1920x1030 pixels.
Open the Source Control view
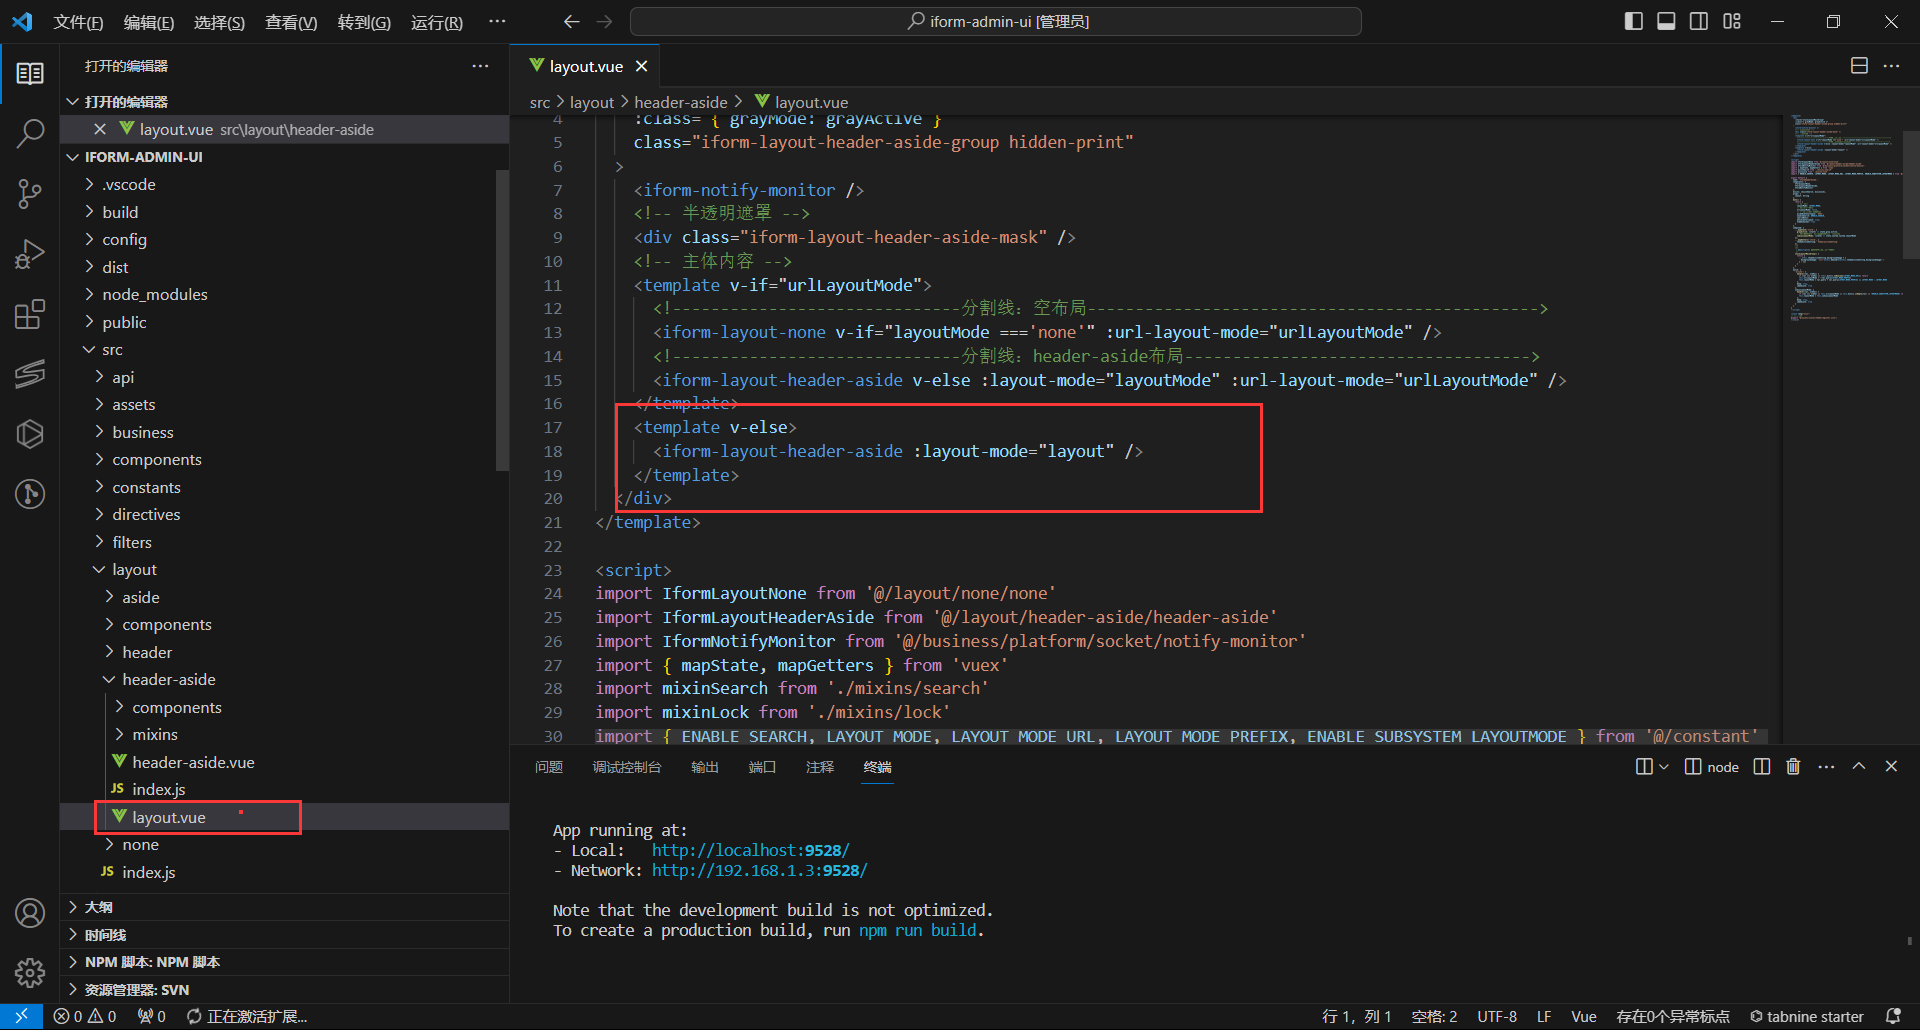(30, 193)
